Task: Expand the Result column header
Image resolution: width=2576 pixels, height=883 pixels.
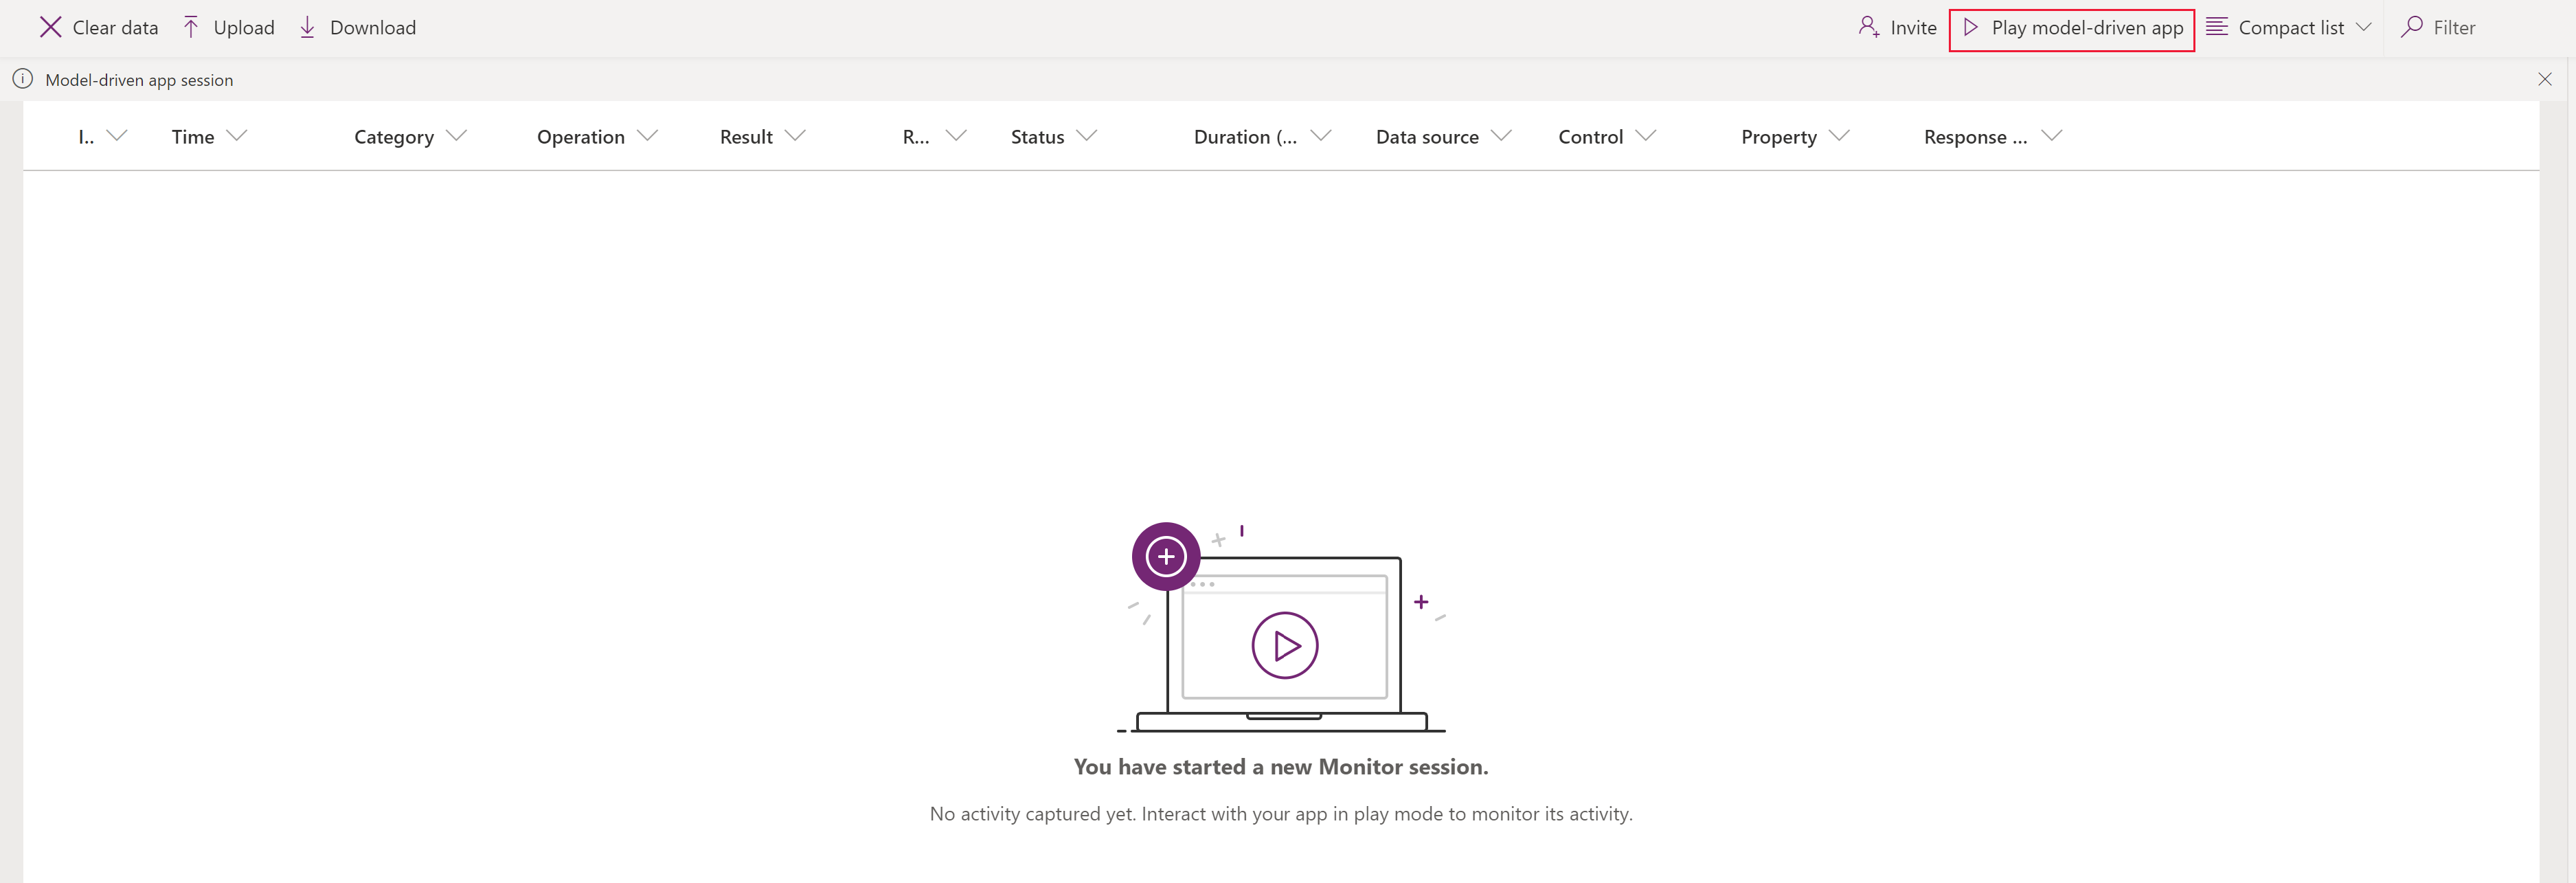Action: [x=798, y=135]
